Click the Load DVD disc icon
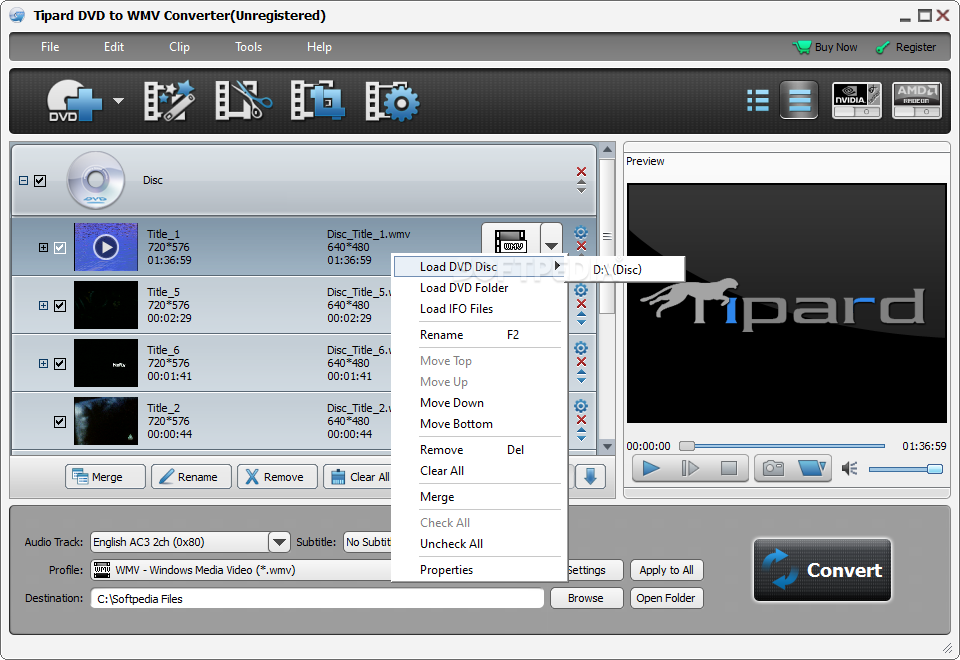The height and width of the screenshot is (660, 960). (x=74, y=101)
